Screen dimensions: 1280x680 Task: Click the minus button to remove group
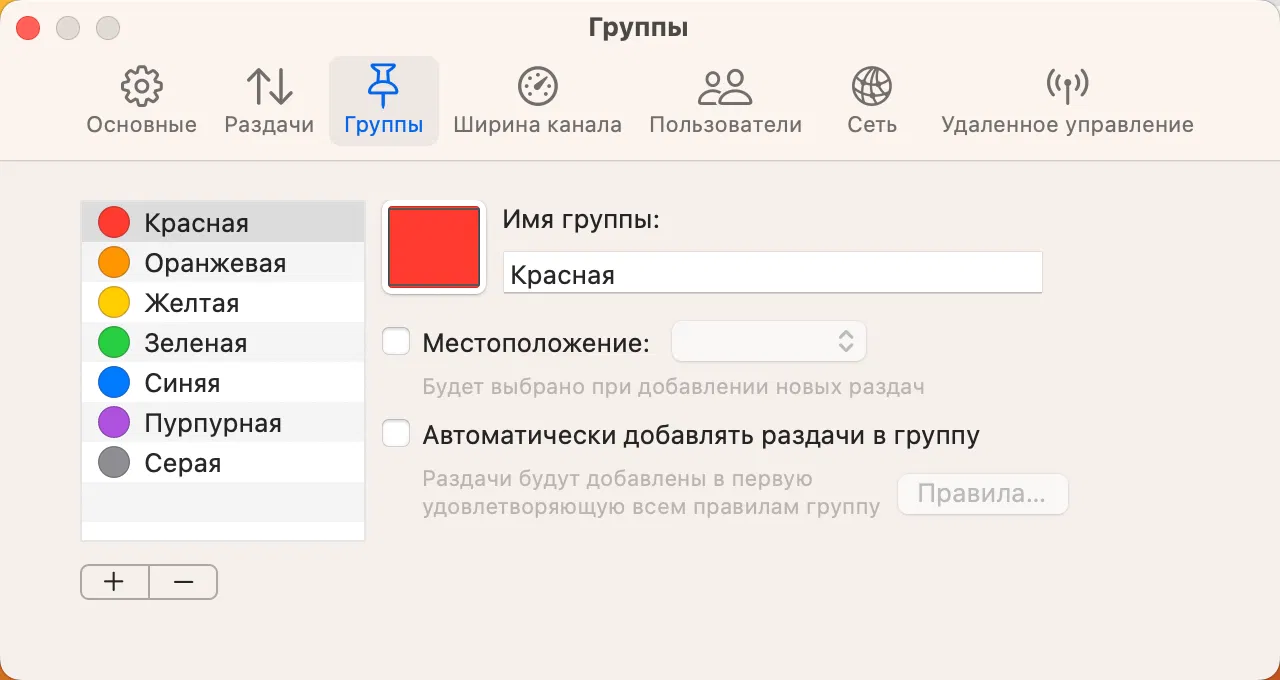pyautogui.click(x=183, y=582)
